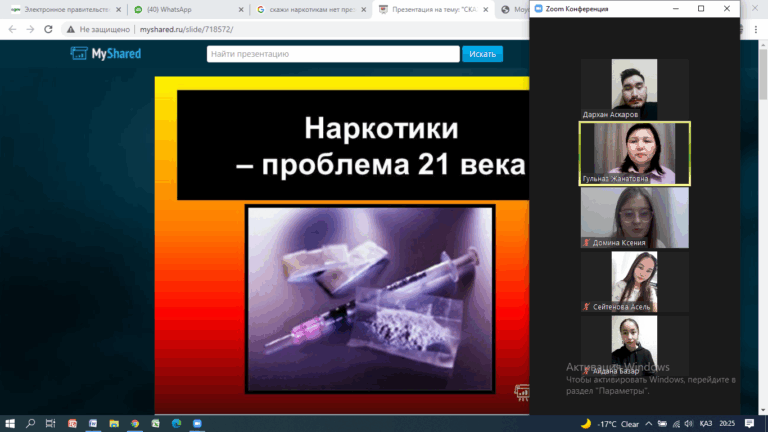Click the presentation icon at slide corner
768x432 pixels.
(x=521, y=392)
